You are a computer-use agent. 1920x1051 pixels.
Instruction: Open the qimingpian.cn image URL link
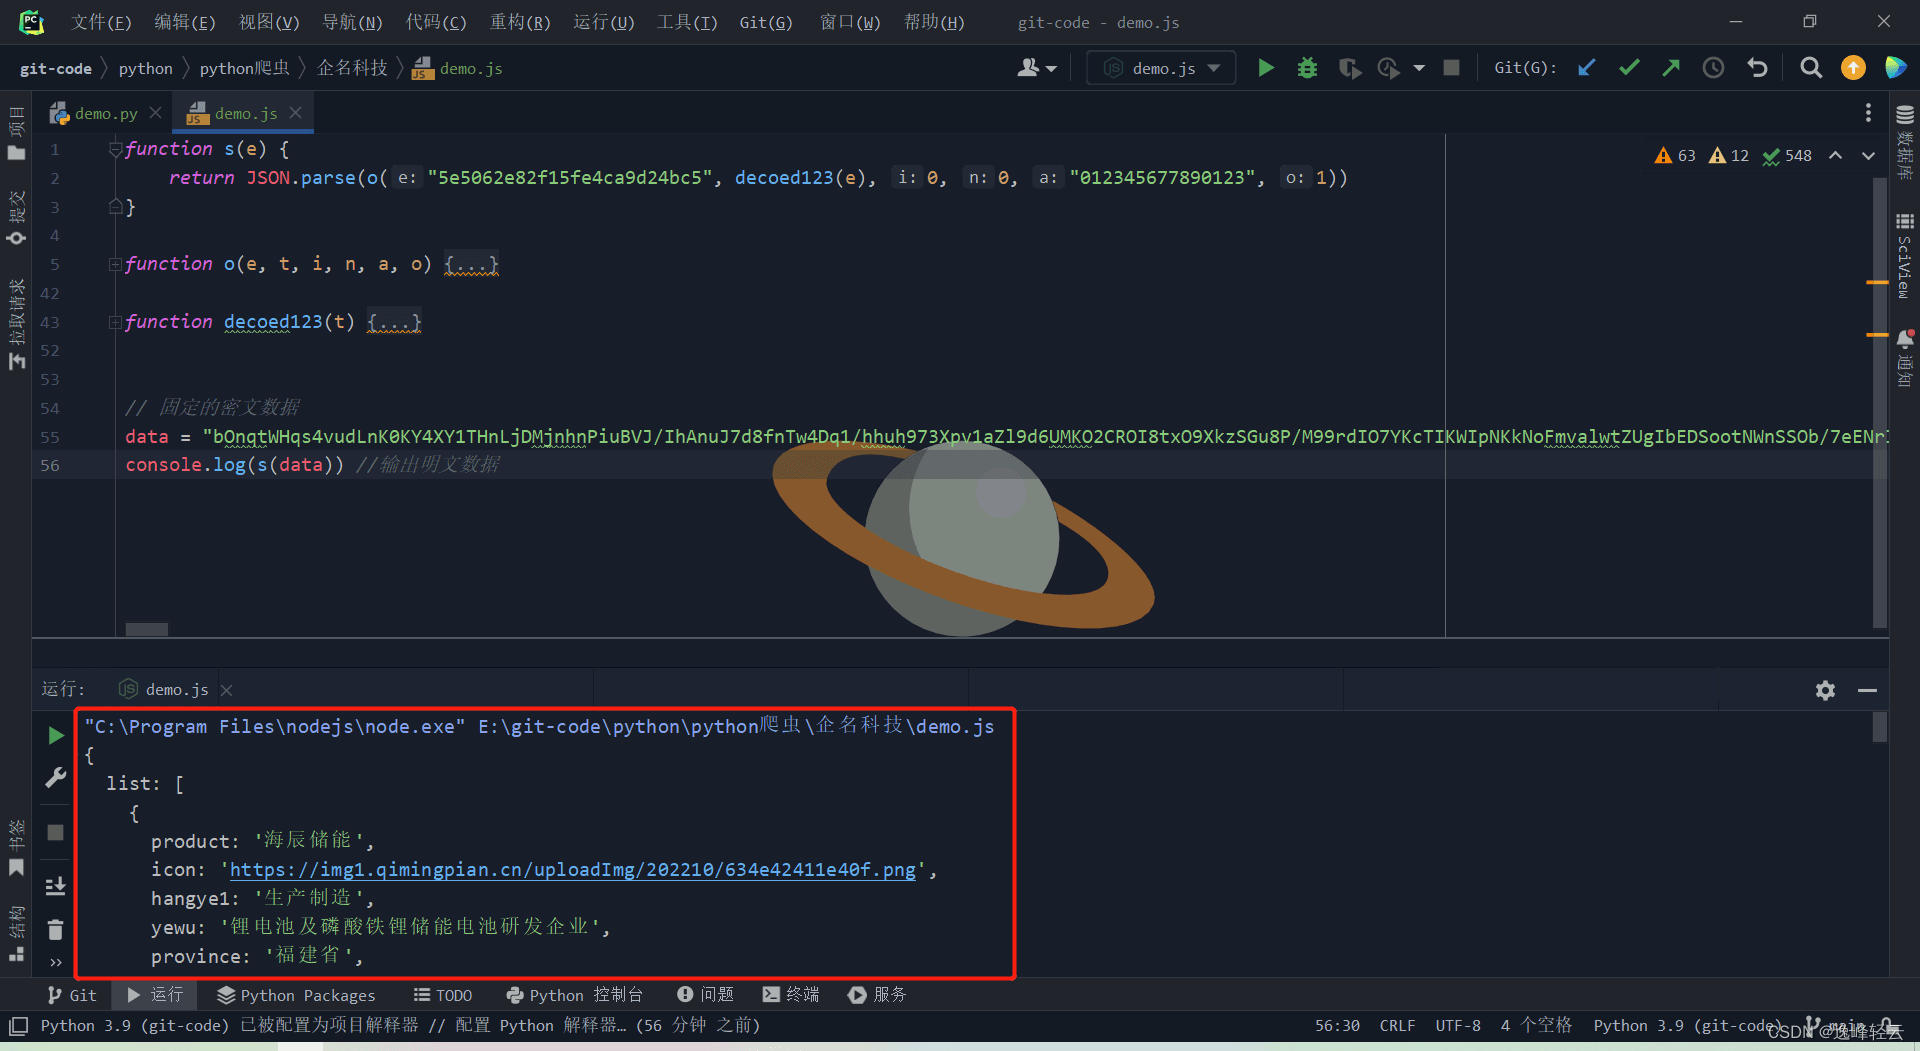(x=572, y=869)
